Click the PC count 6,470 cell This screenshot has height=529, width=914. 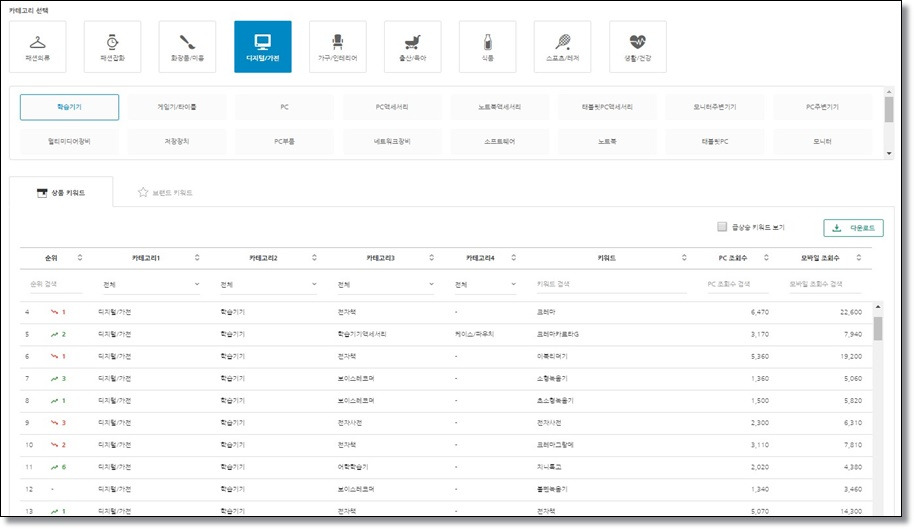(x=760, y=312)
